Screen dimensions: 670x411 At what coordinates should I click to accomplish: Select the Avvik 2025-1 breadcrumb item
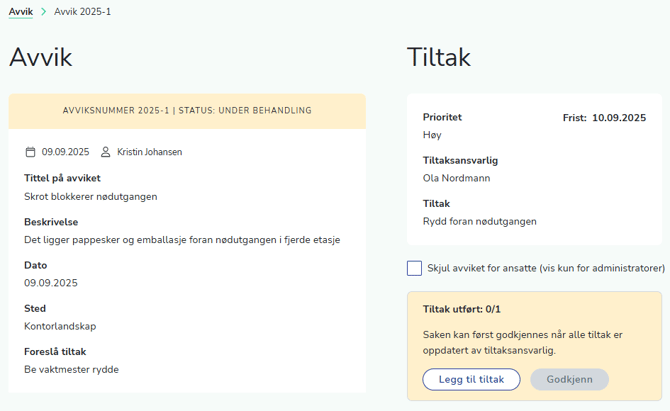pos(82,12)
